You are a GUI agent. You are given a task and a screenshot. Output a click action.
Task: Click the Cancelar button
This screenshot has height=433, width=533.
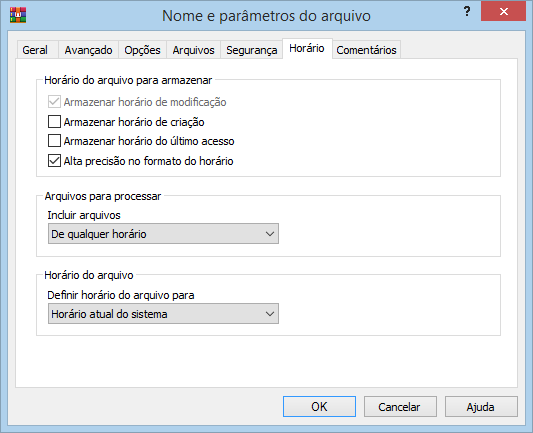(x=400, y=406)
